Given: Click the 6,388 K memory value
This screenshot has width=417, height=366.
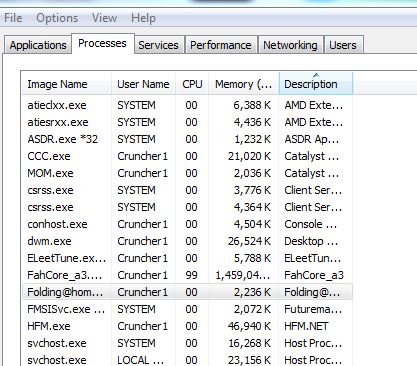Looking at the screenshot, I should click(x=252, y=105).
